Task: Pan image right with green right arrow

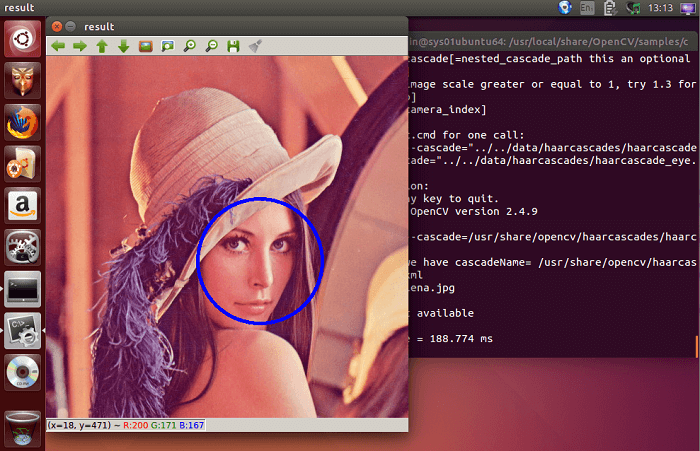Action: (80, 46)
